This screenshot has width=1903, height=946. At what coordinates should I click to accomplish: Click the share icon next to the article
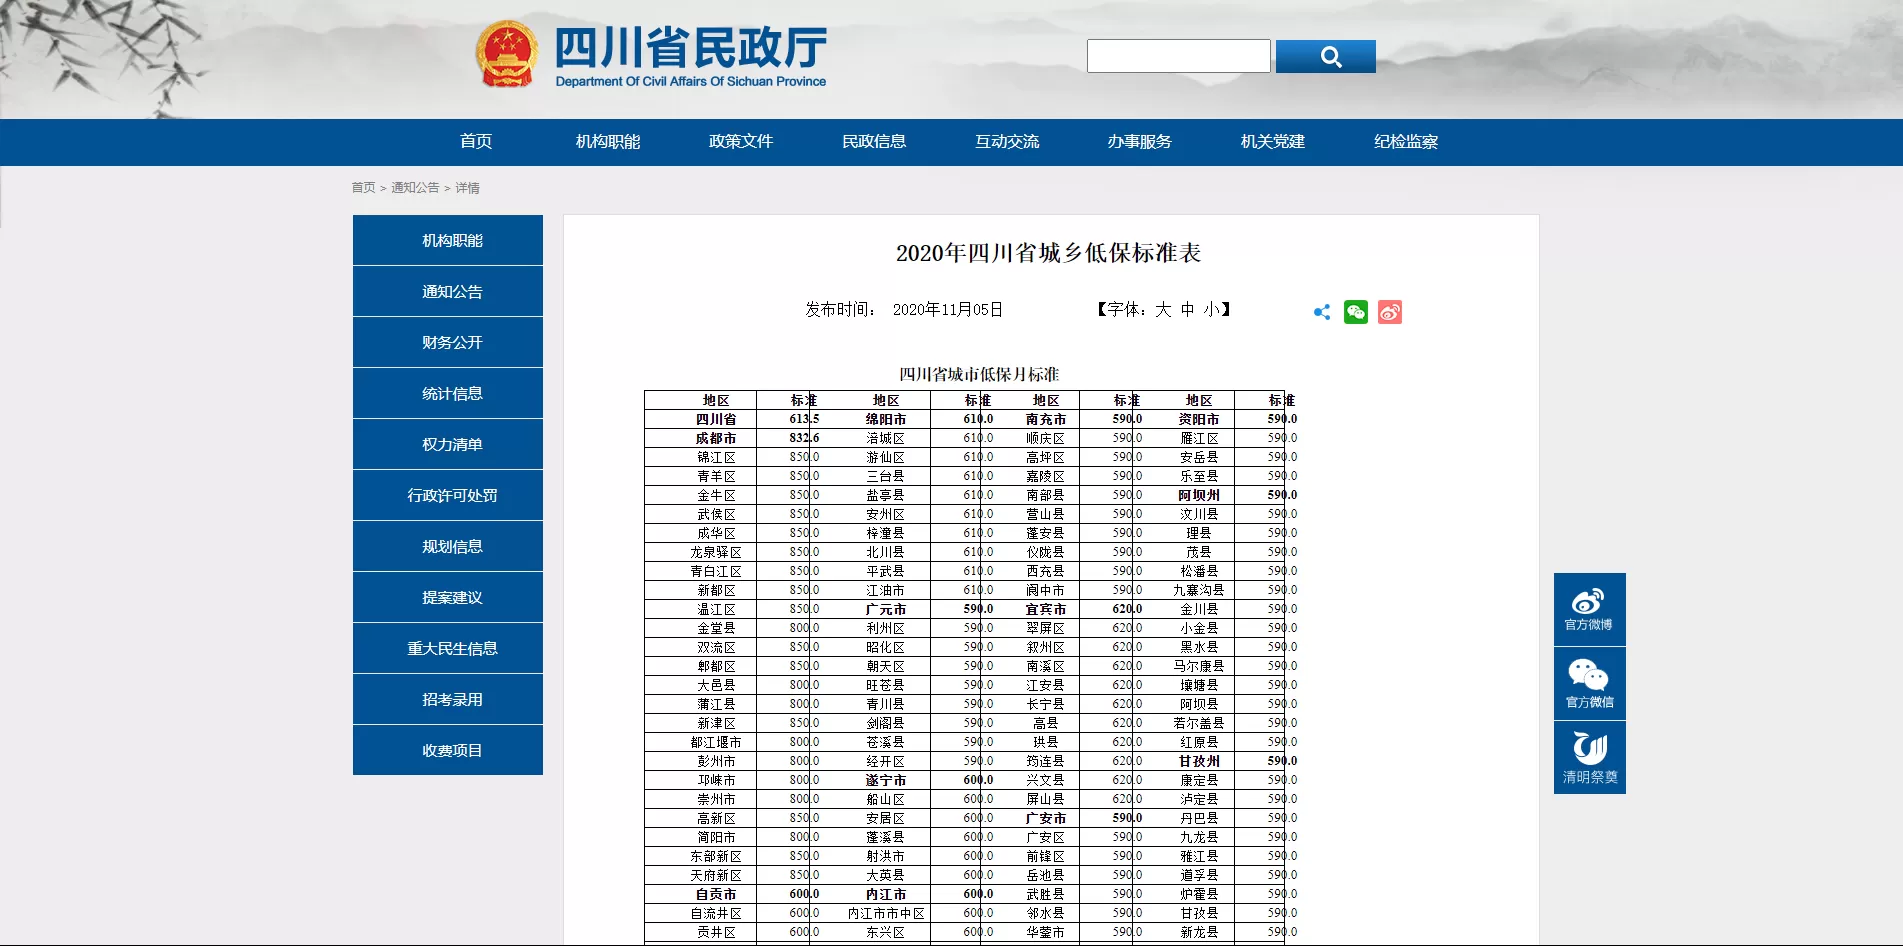pyautogui.click(x=1321, y=312)
